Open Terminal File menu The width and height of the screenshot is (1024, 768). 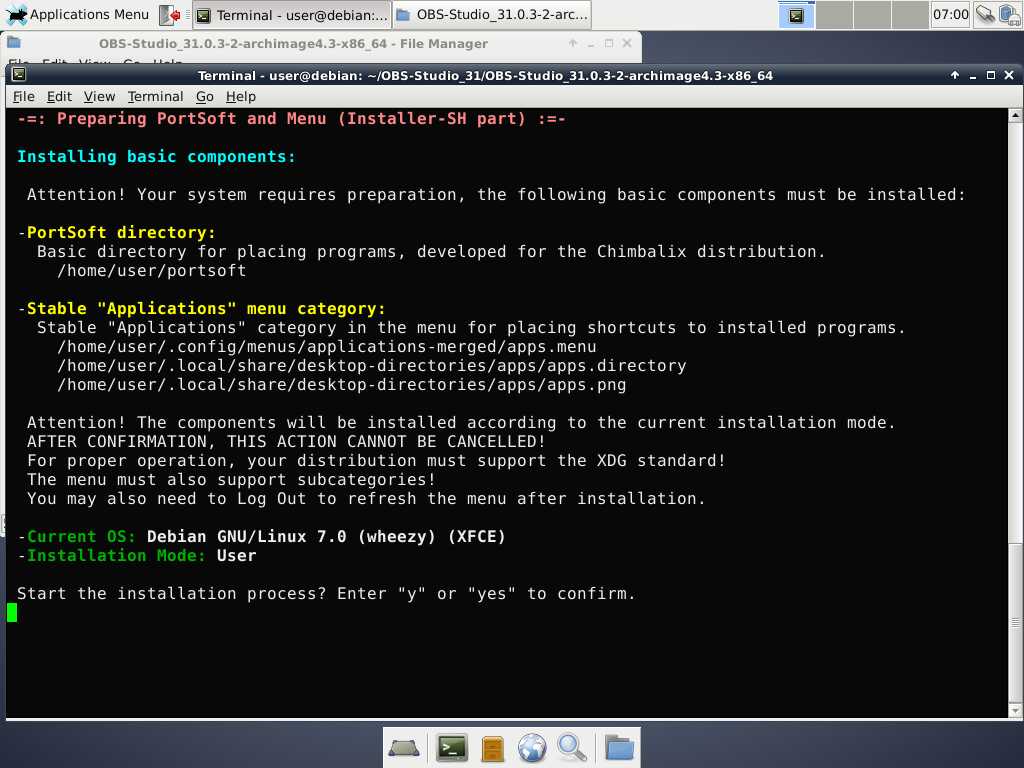(24, 97)
